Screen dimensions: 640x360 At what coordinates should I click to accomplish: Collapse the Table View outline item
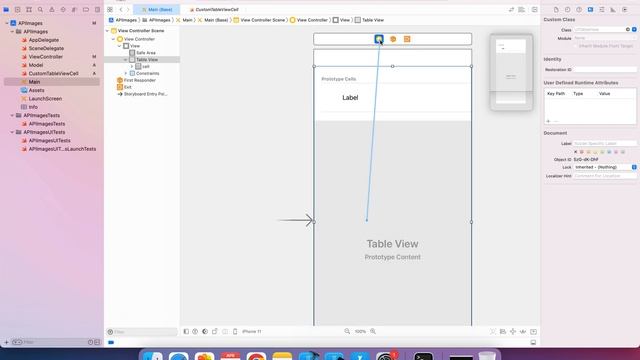point(126,60)
